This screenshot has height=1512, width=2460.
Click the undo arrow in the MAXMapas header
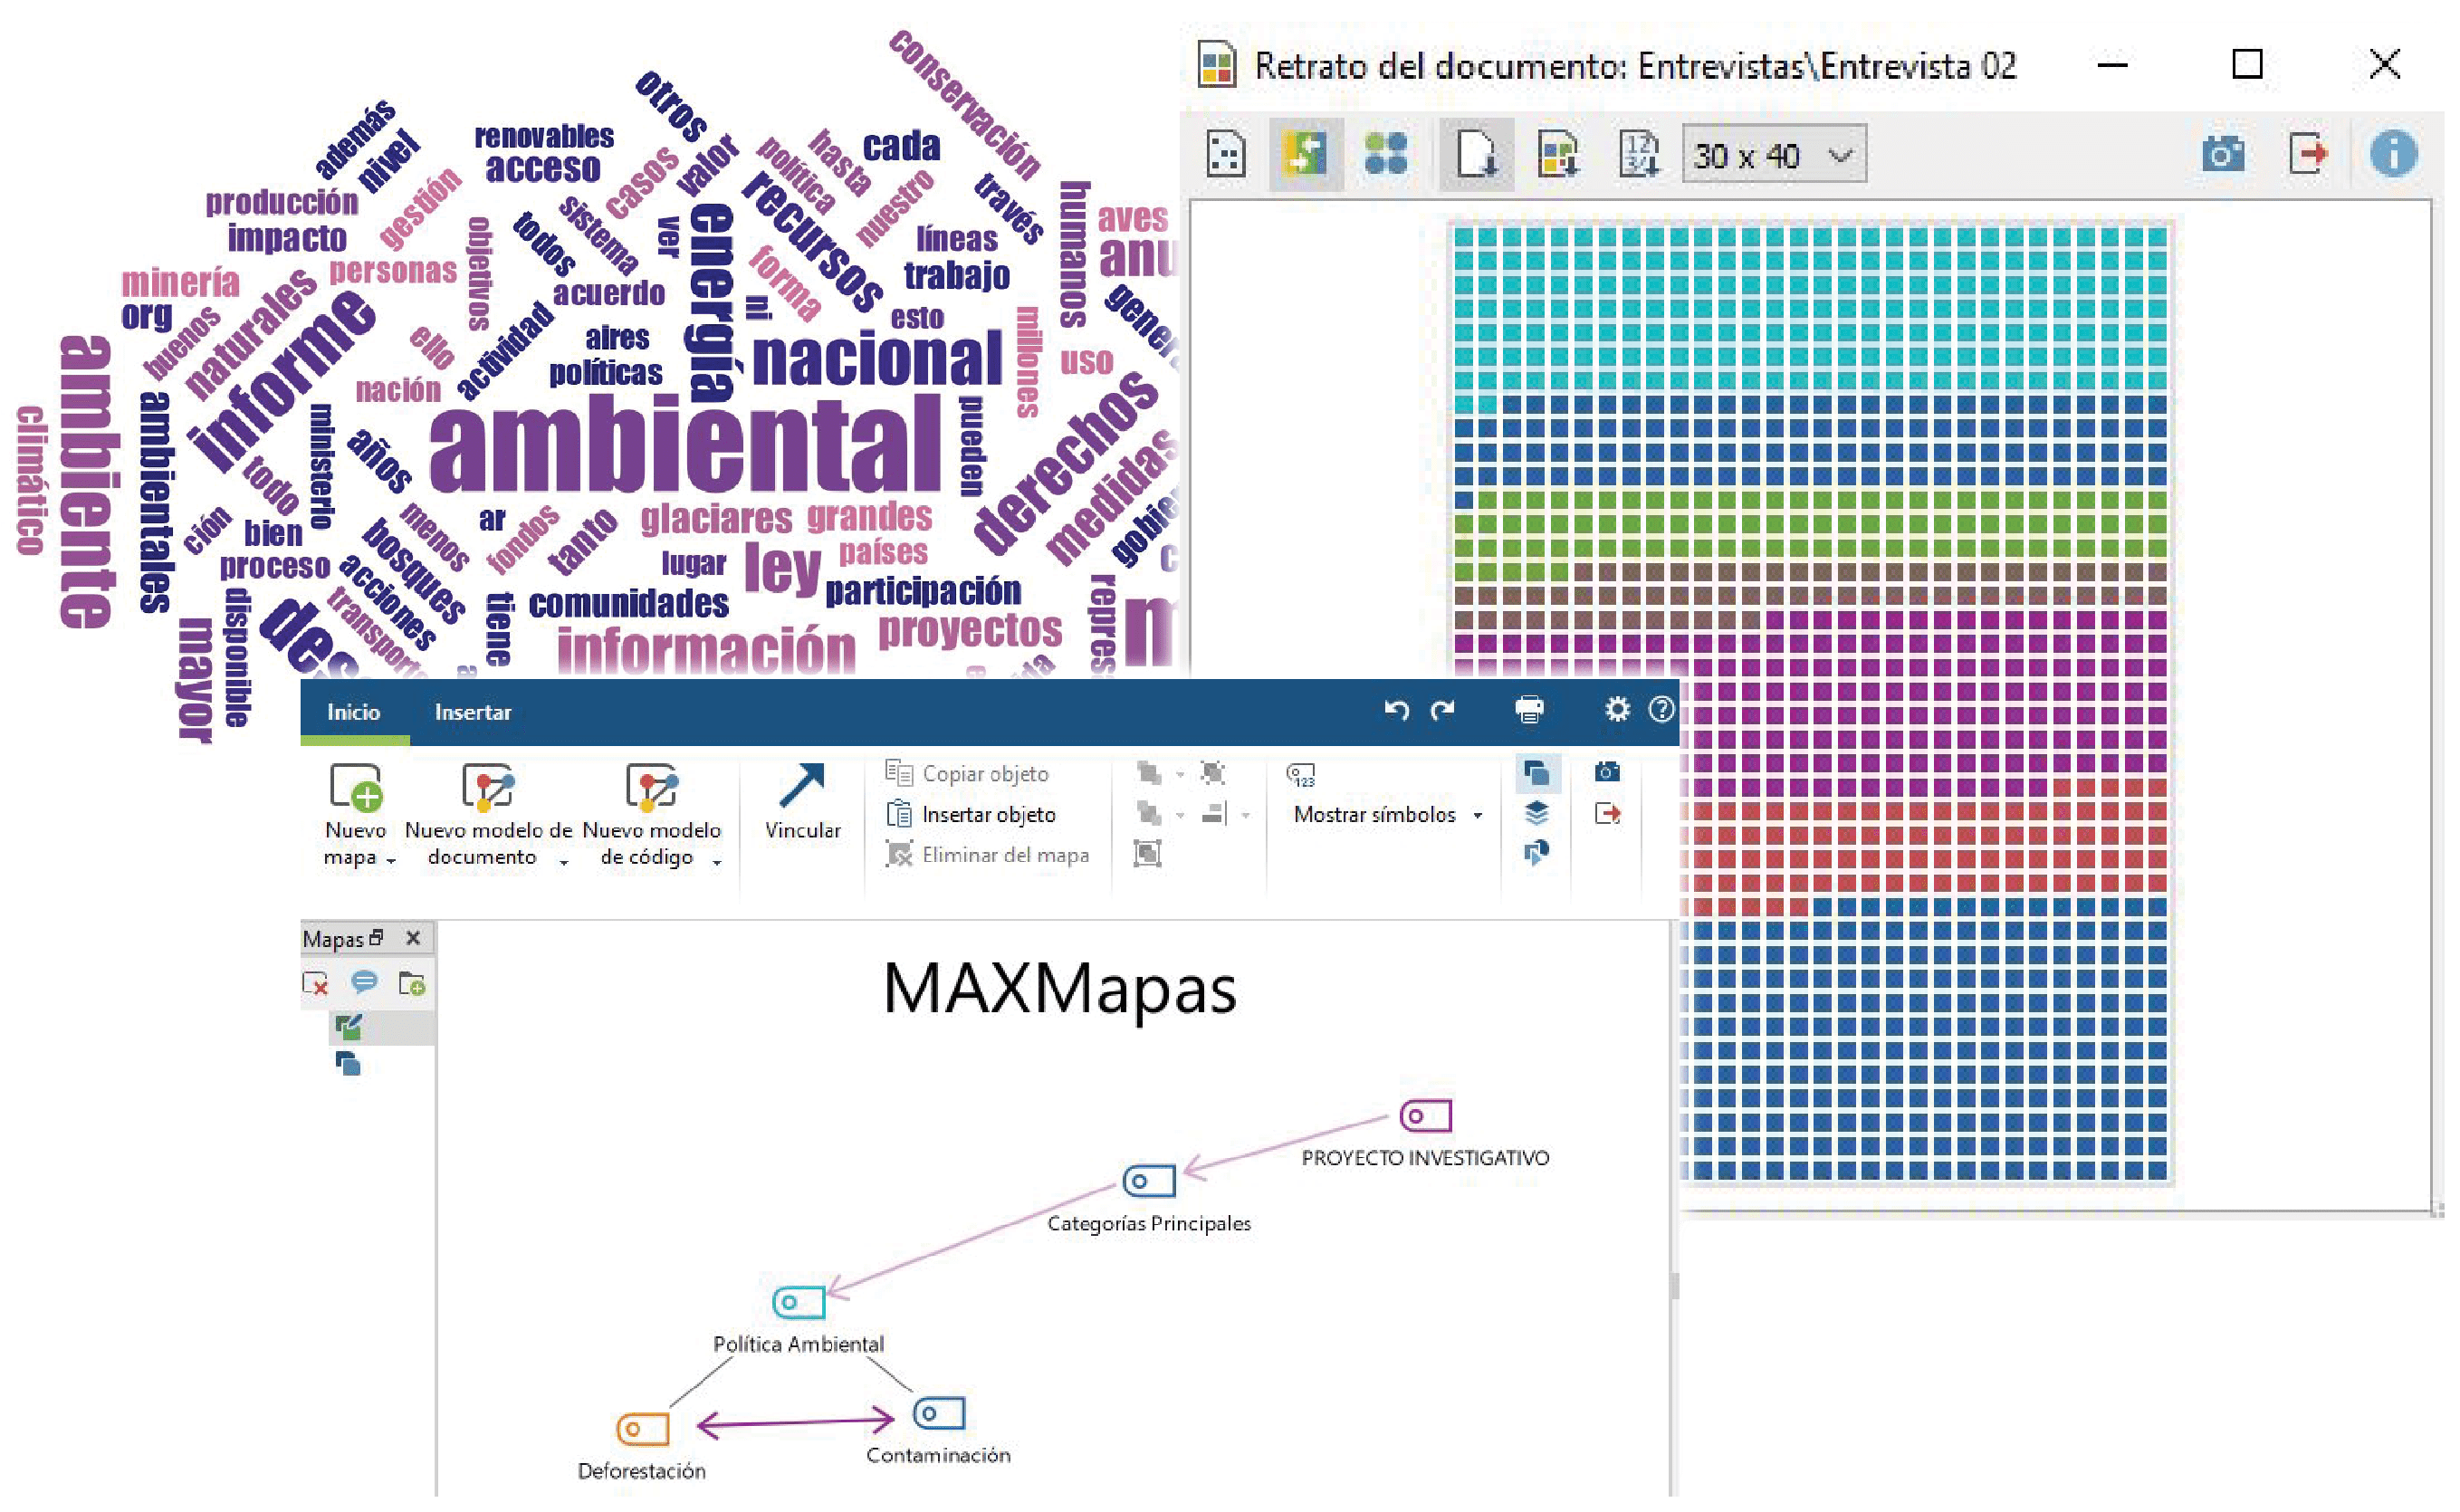(x=1396, y=710)
